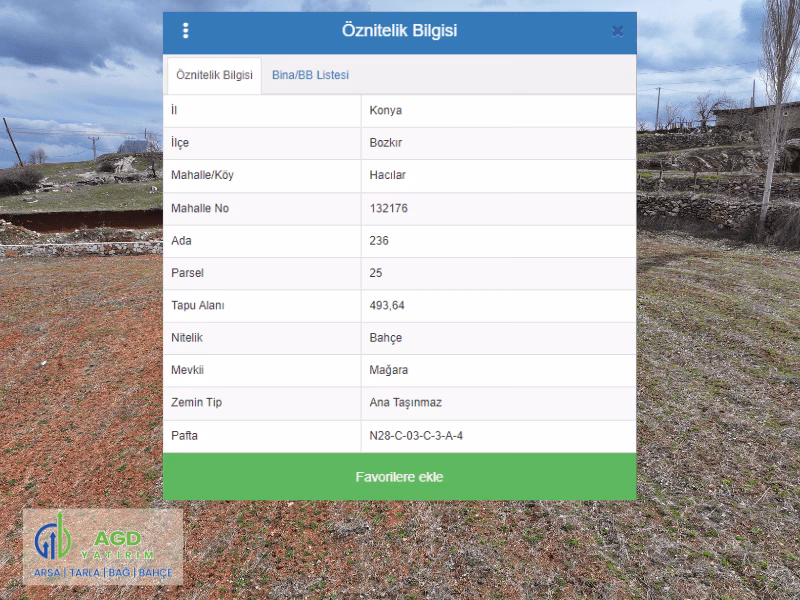Open the three-dot options menu
Viewport: 800px width, 600px height.
coord(186,31)
